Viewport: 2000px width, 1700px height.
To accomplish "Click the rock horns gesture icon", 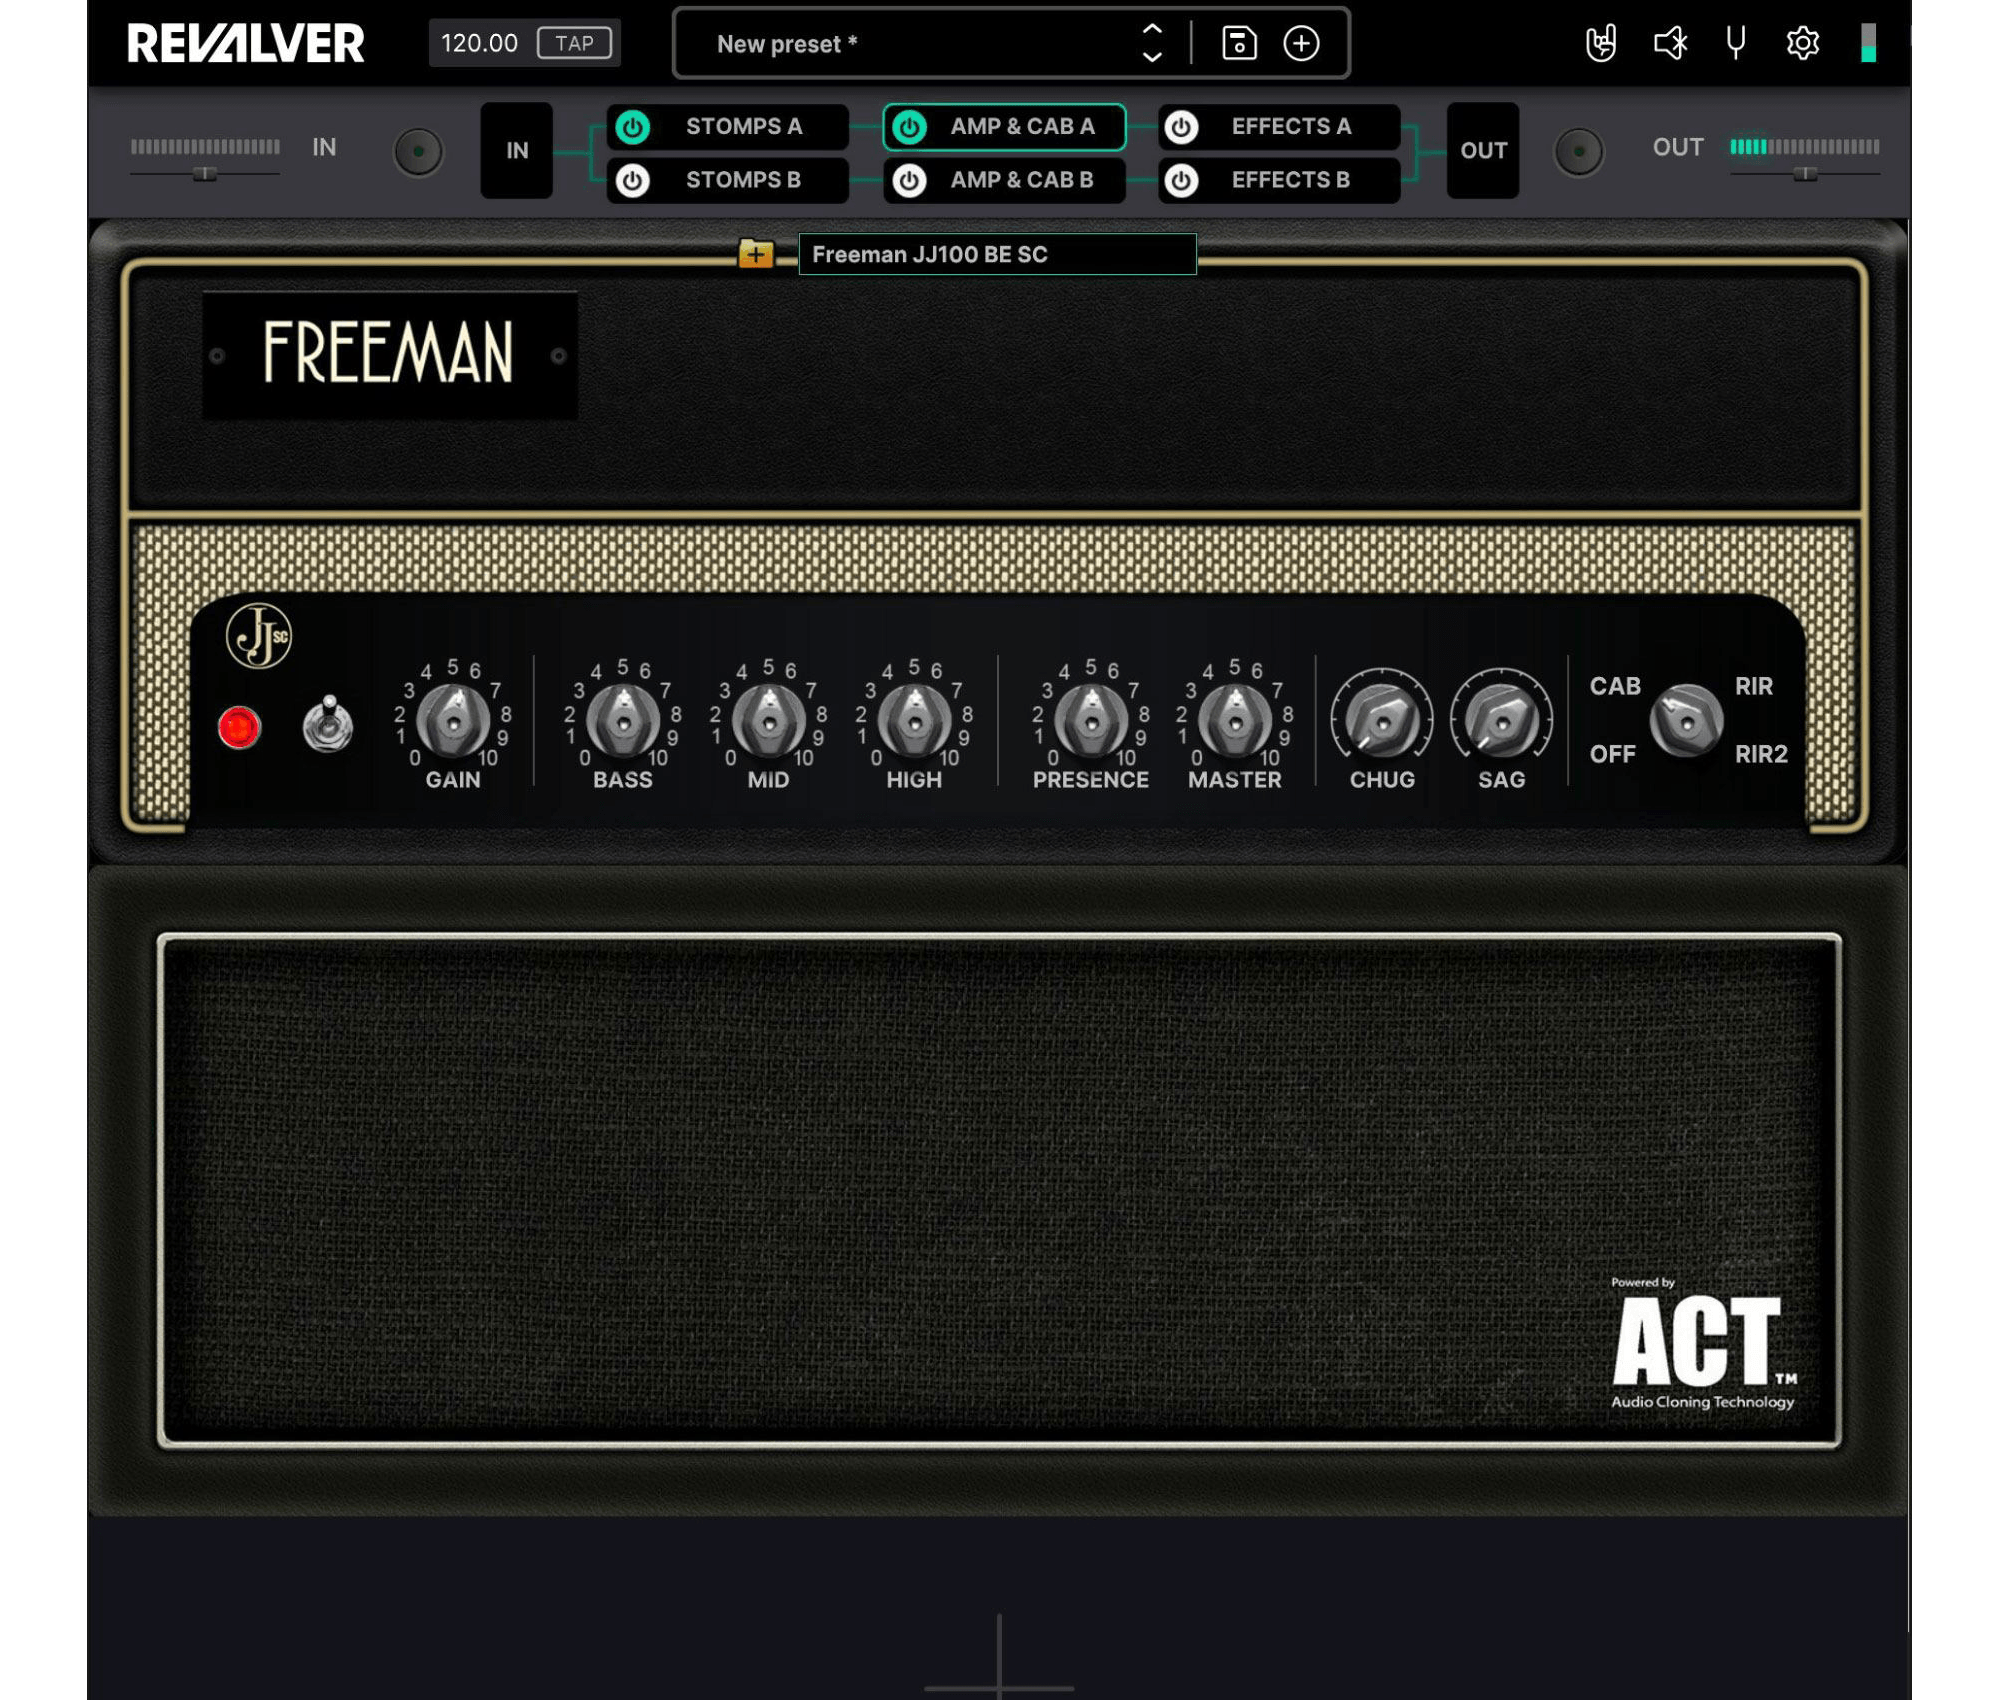I will click(1600, 42).
